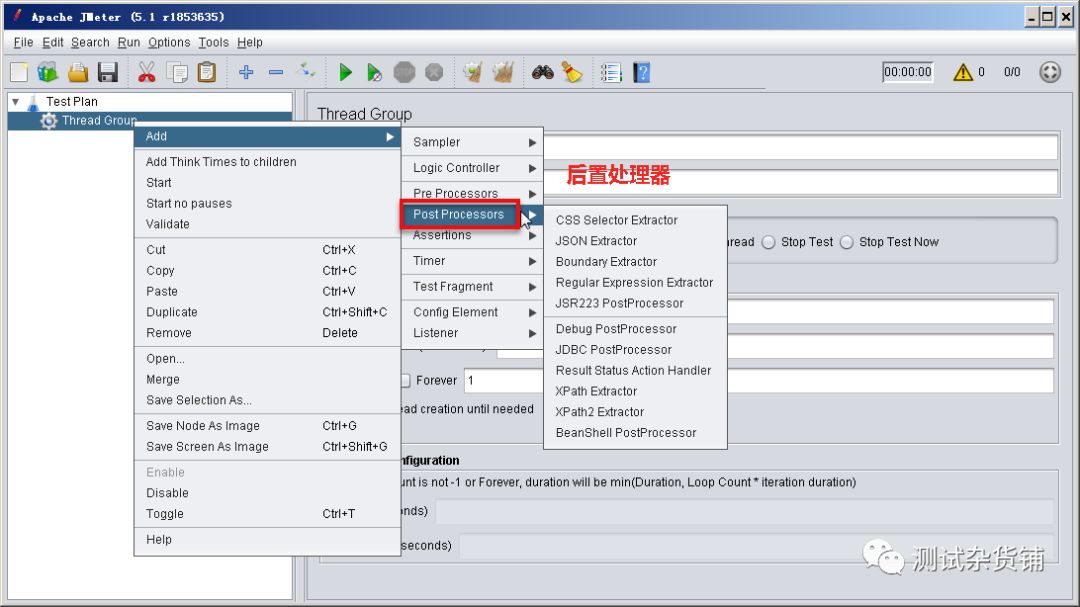Image resolution: width=1080 pixels, height=607 pixels.
Task: Select the Stop Test radio button
Action: click(x=769, y=242)
